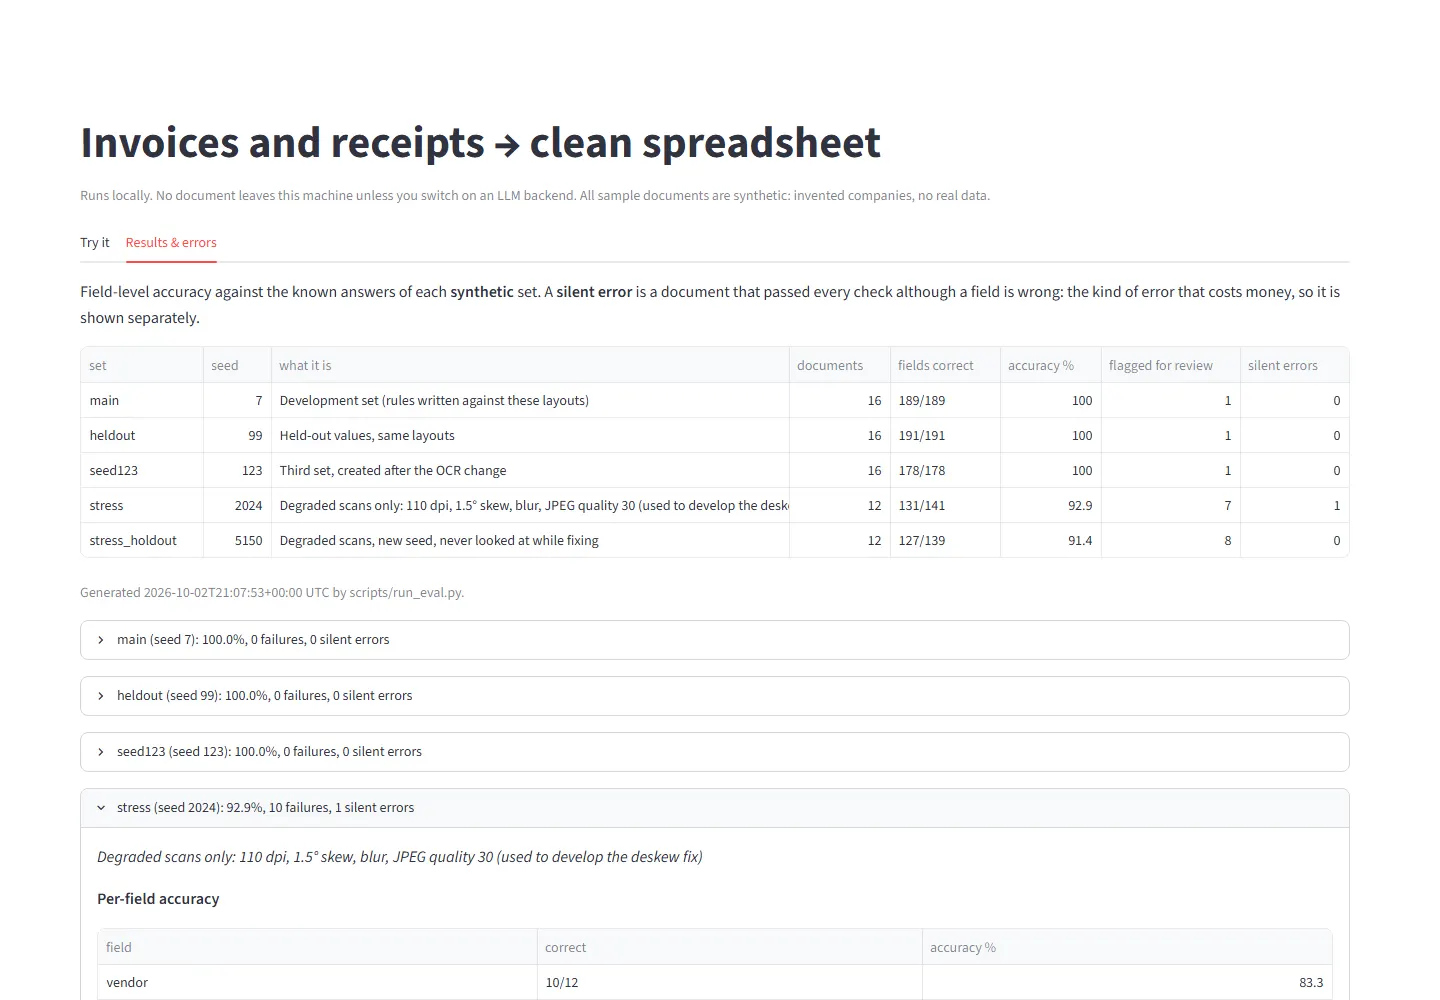Click the 'what it is' column header
Screen dimensions: 1440x1000
(530, 365)
